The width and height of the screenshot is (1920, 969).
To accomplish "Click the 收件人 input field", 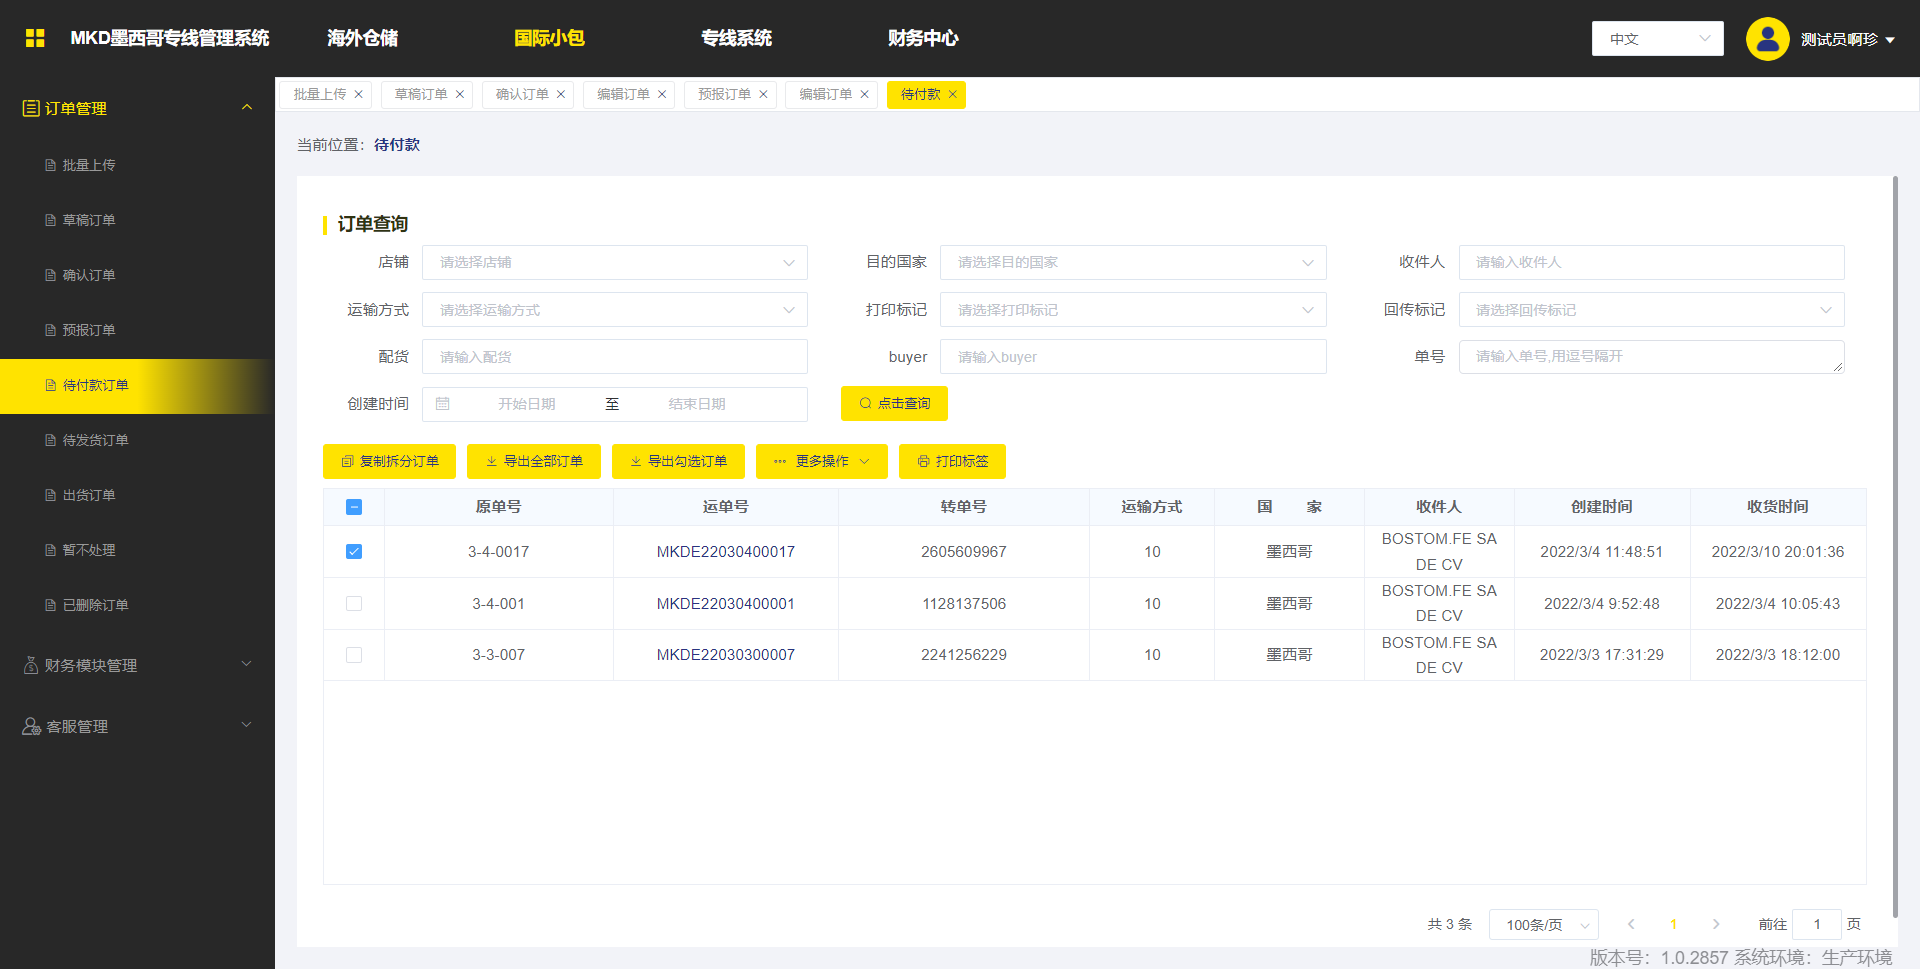I will [1651, 262].
